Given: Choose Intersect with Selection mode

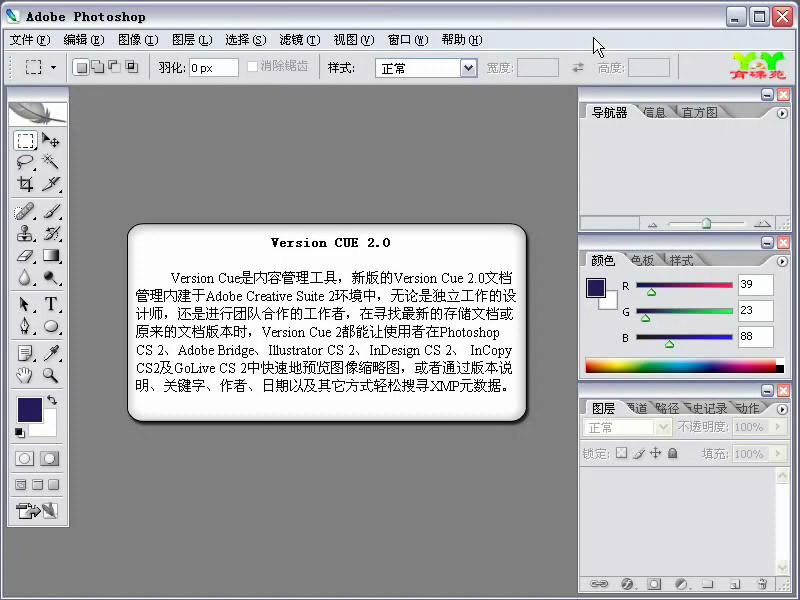Looking at the screenshot, I should coord(132,67).
